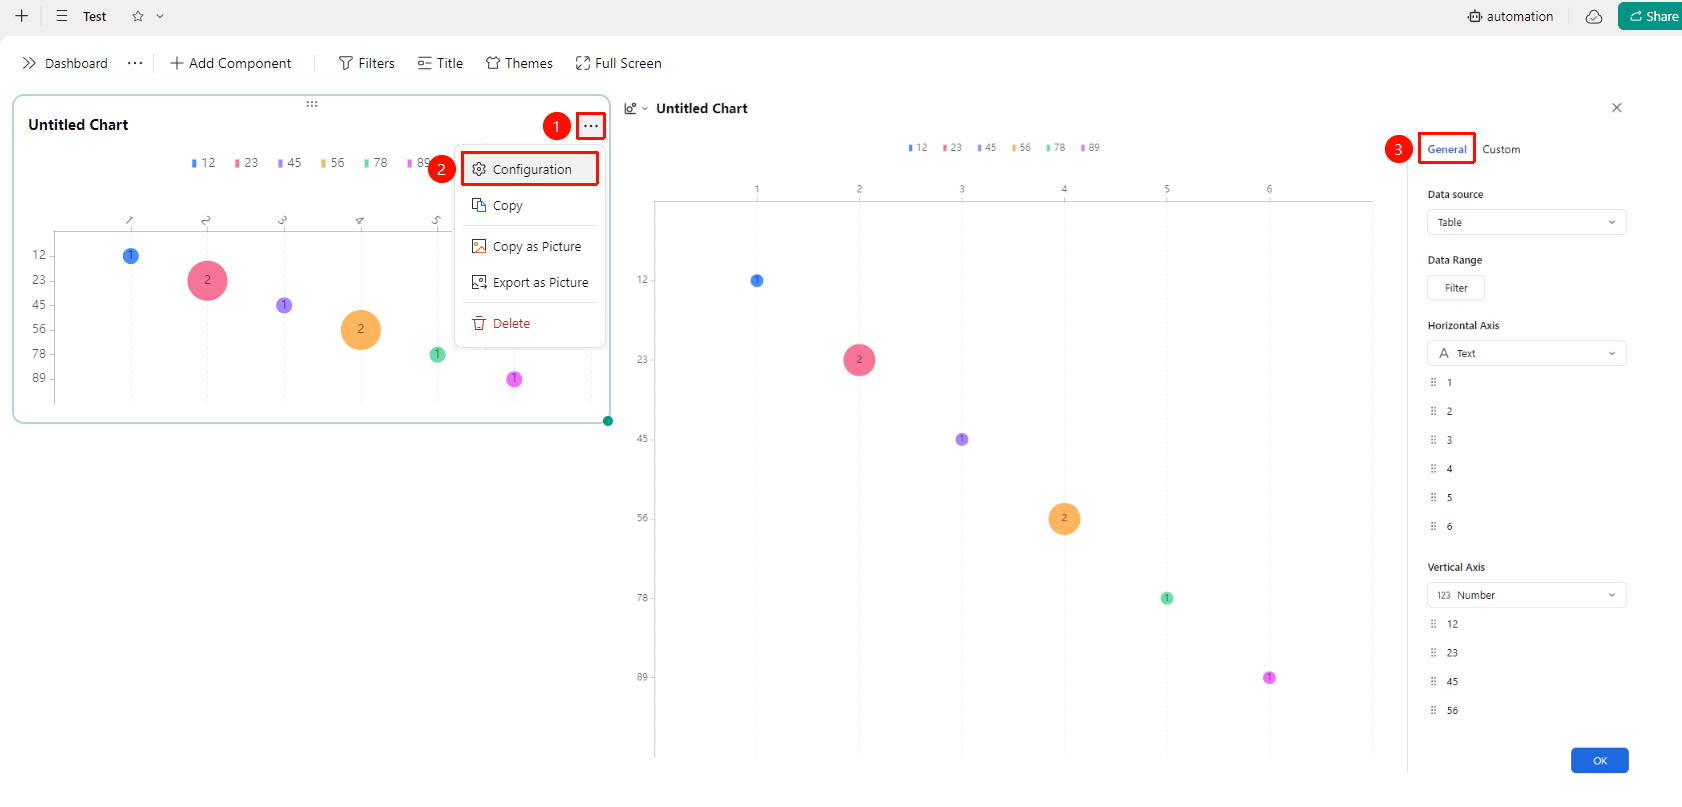The height and width of the screenshot is (807, 1682).
Task: Click the Data Range Filter button
Action: pyautogui.click(x=1456, y=288)
